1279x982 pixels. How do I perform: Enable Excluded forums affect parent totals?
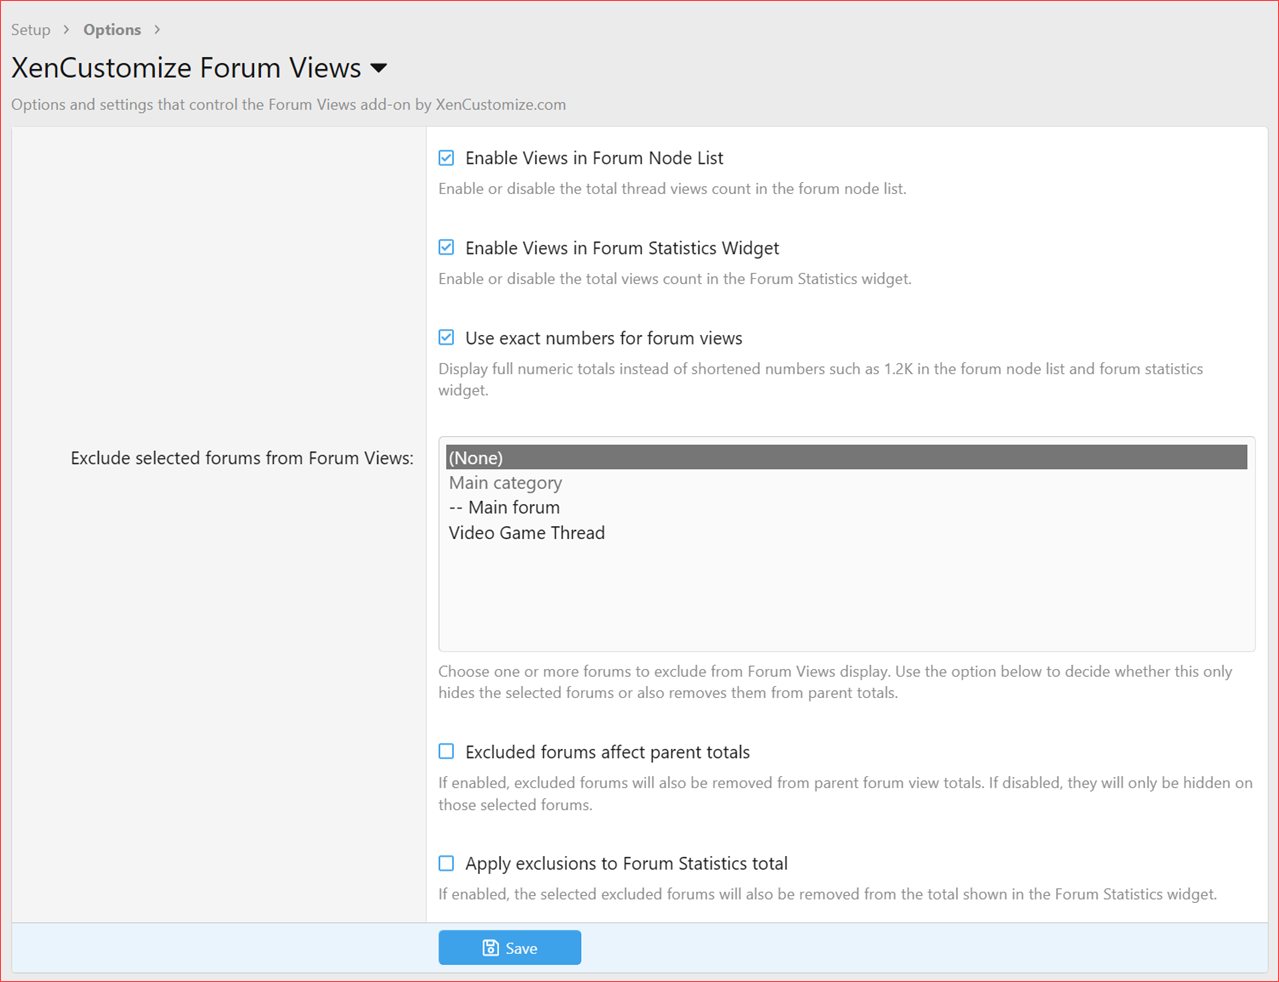click(445, 751)
